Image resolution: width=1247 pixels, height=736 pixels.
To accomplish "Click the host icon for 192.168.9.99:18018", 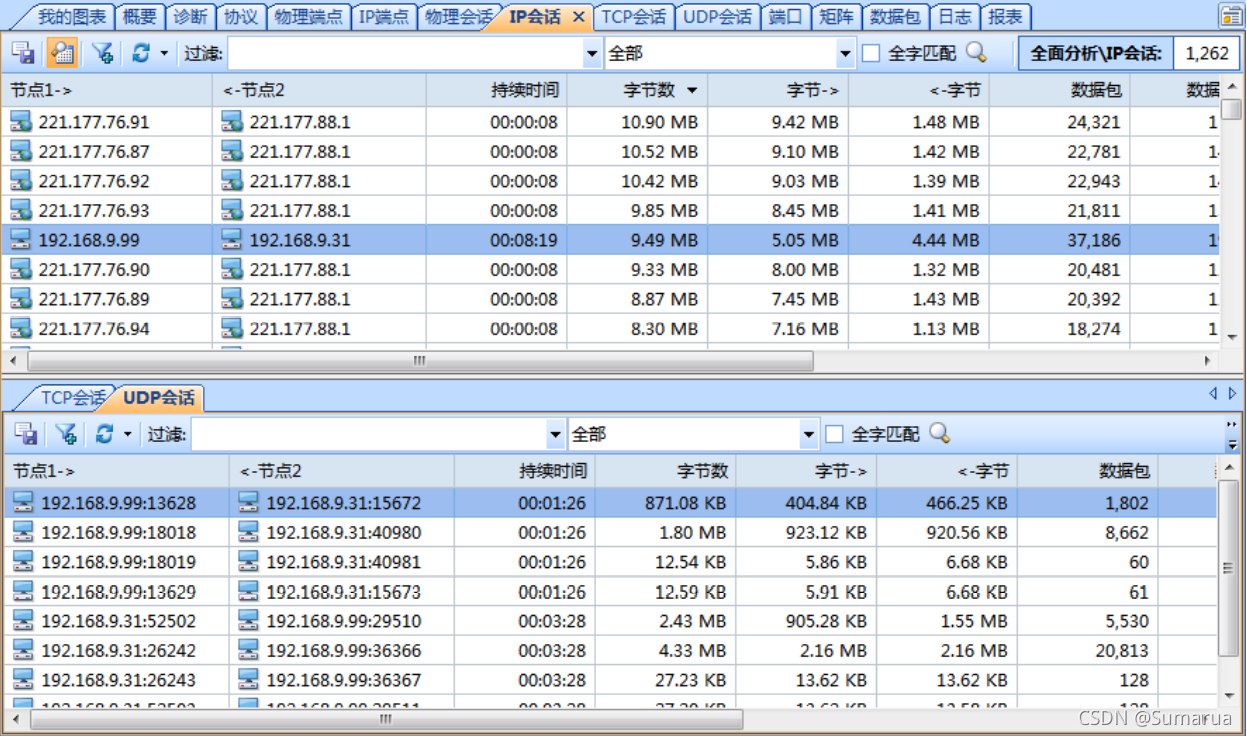I will (x=24, y=532).
